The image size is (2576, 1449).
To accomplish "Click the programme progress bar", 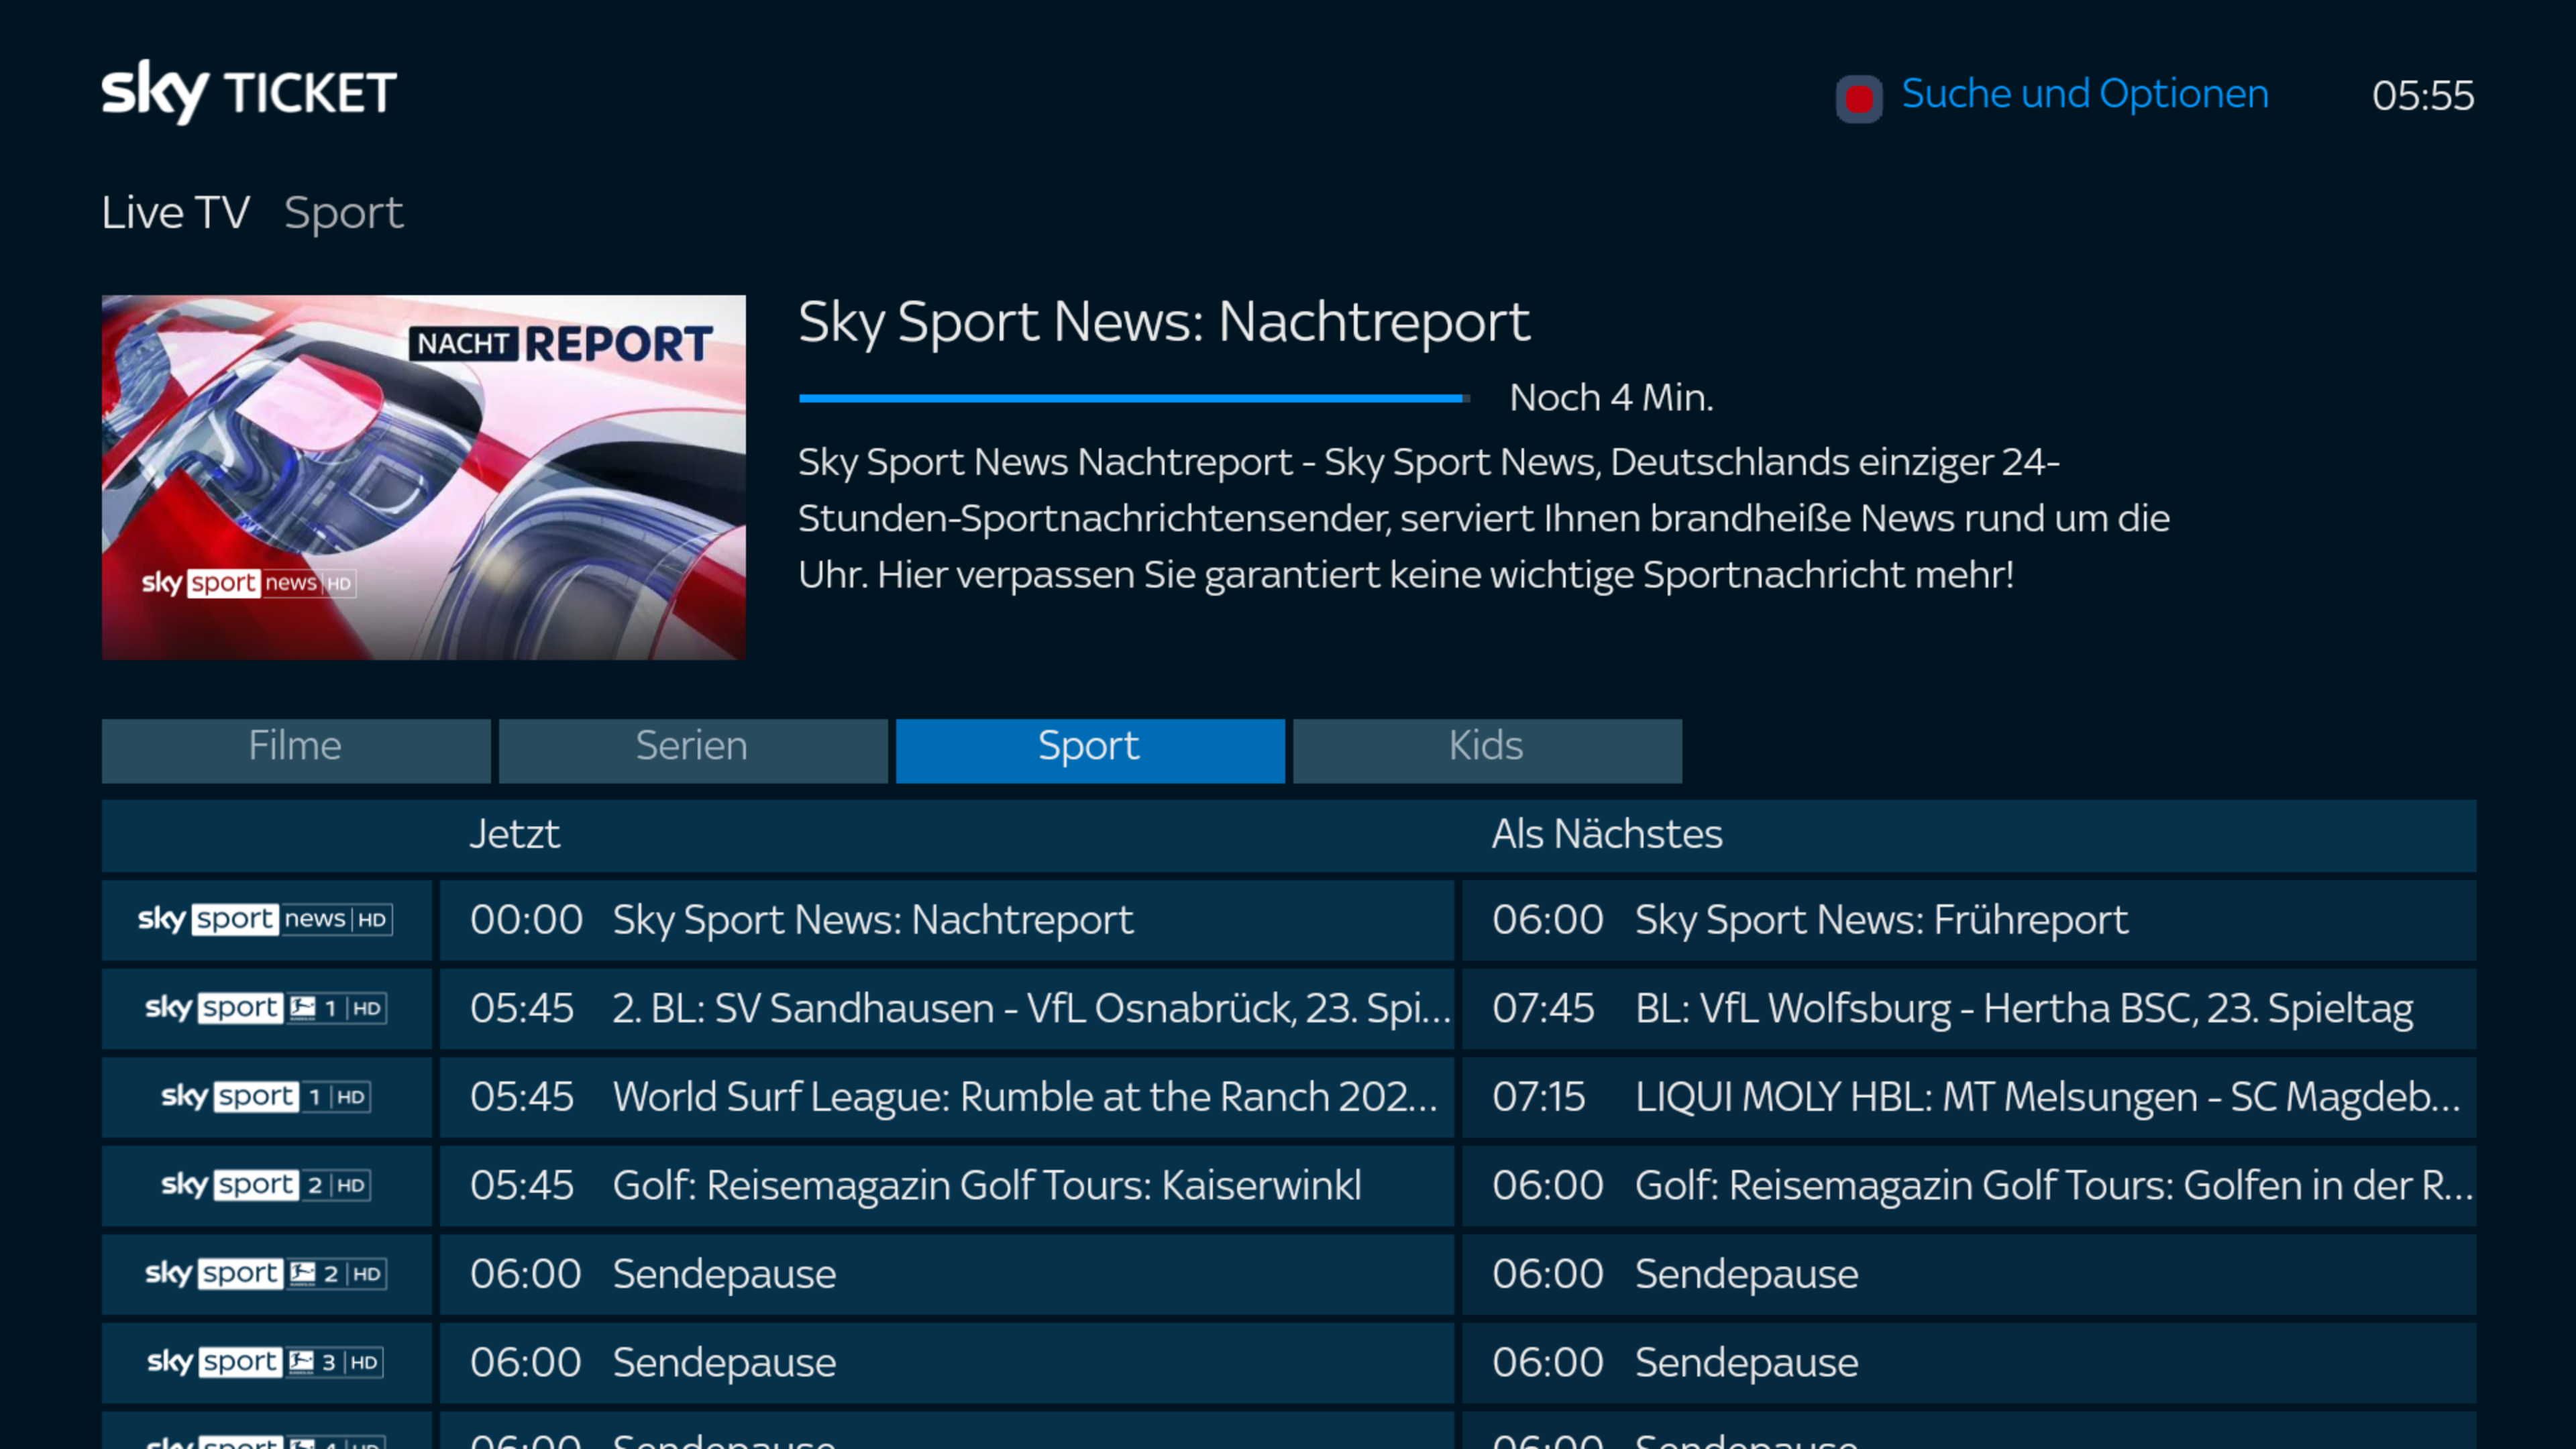I will (x=1134, y=398).
